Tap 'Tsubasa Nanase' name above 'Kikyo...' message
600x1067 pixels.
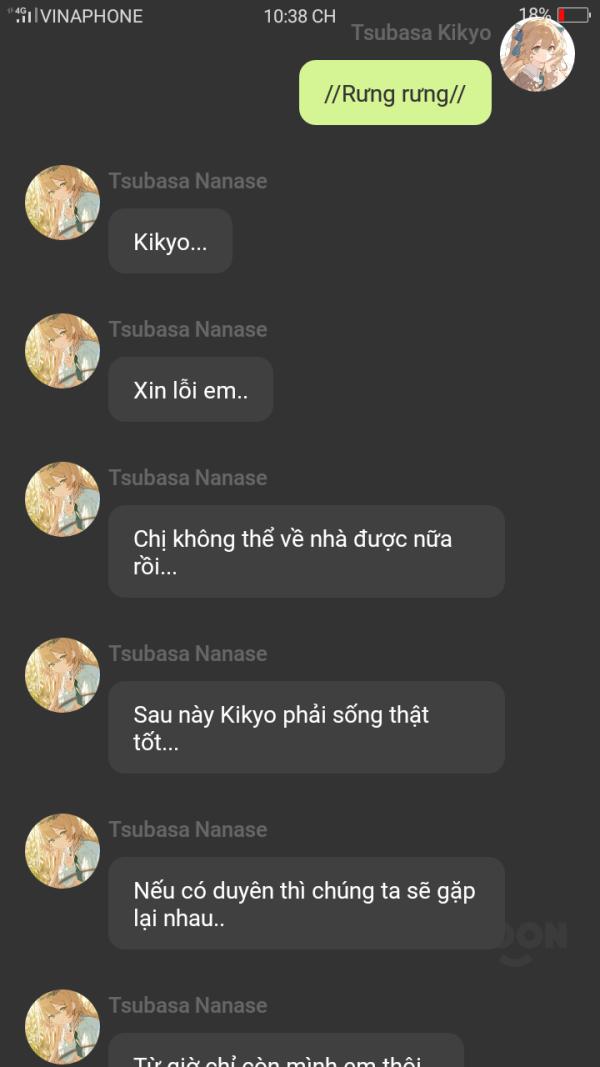click(x=188, y=181)
